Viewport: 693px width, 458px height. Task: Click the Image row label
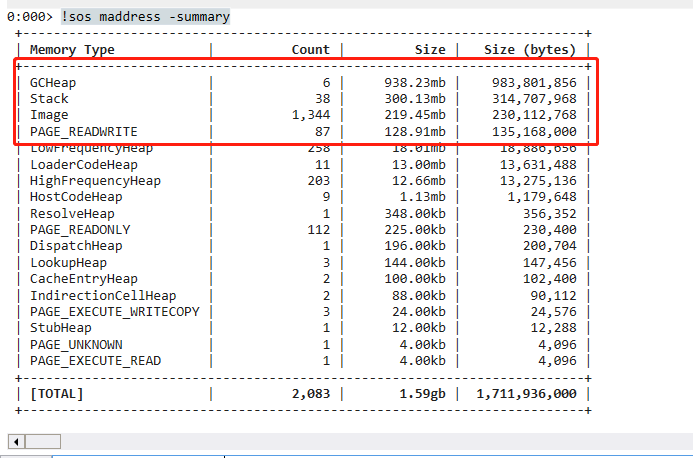pyautogui.click(x=50, y=115)
